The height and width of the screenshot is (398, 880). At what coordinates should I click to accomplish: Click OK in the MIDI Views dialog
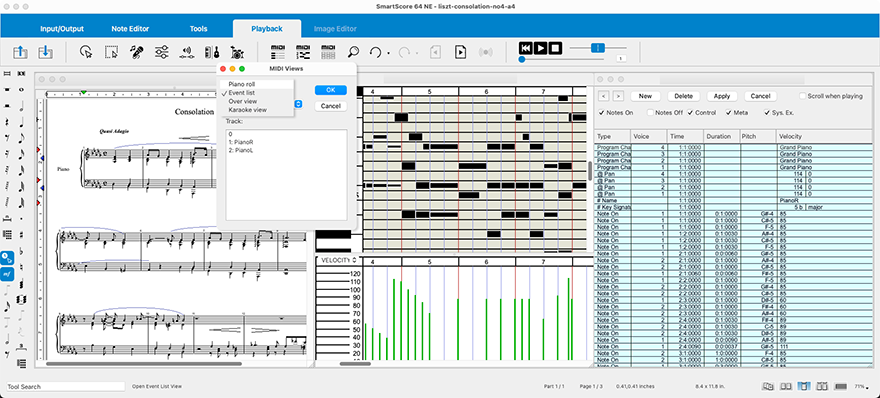[331, 90]
